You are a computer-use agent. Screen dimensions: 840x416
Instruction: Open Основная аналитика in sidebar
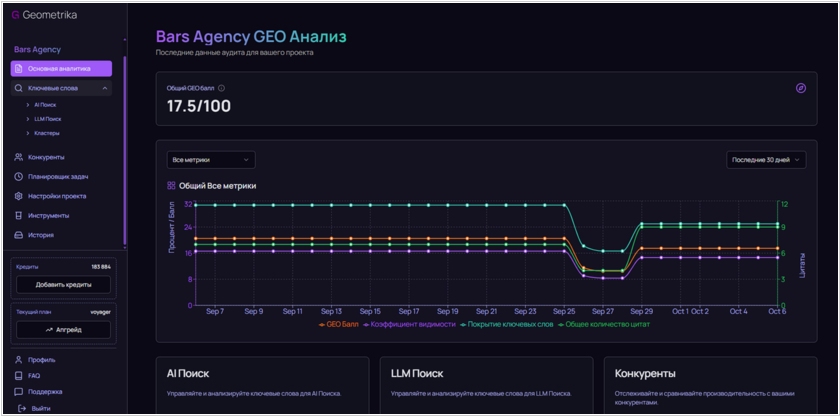point(61,68)
